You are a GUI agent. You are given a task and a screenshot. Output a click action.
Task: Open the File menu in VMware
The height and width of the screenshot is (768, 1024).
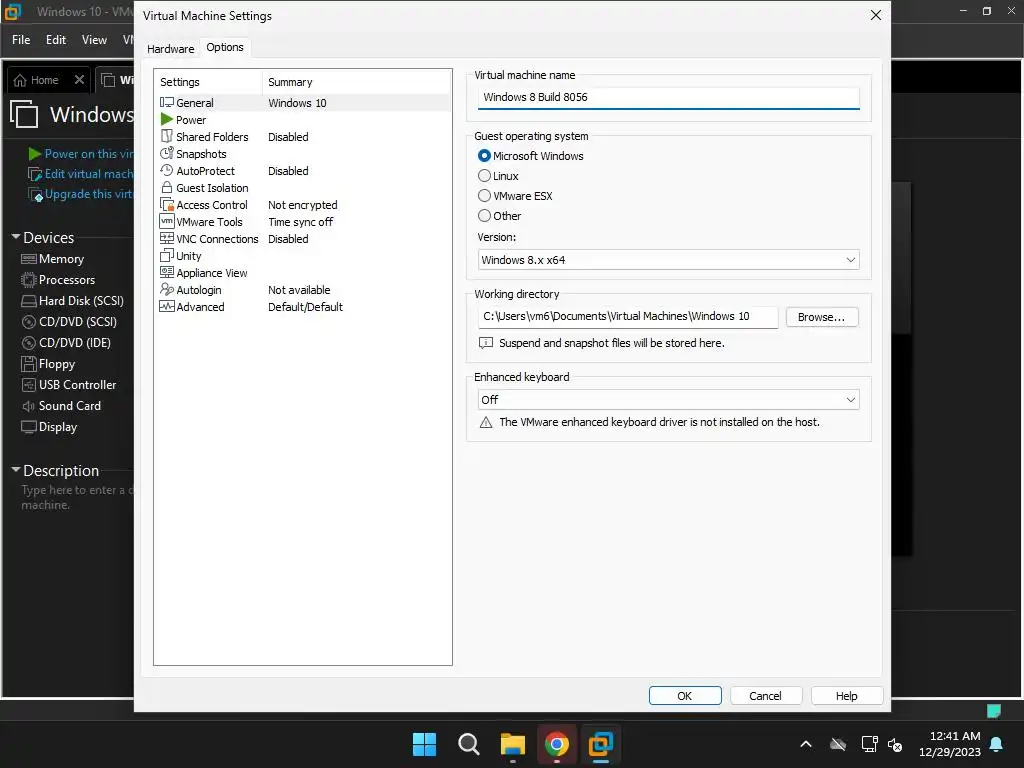click(x=21, y=40)
